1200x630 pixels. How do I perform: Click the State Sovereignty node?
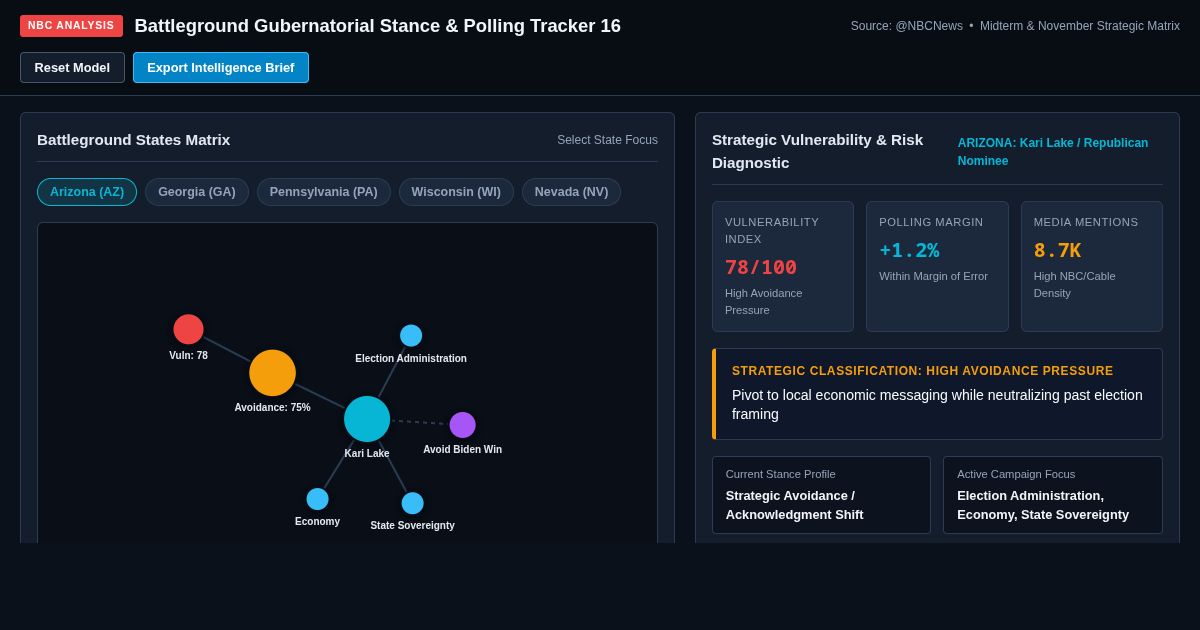pos(412,503)
